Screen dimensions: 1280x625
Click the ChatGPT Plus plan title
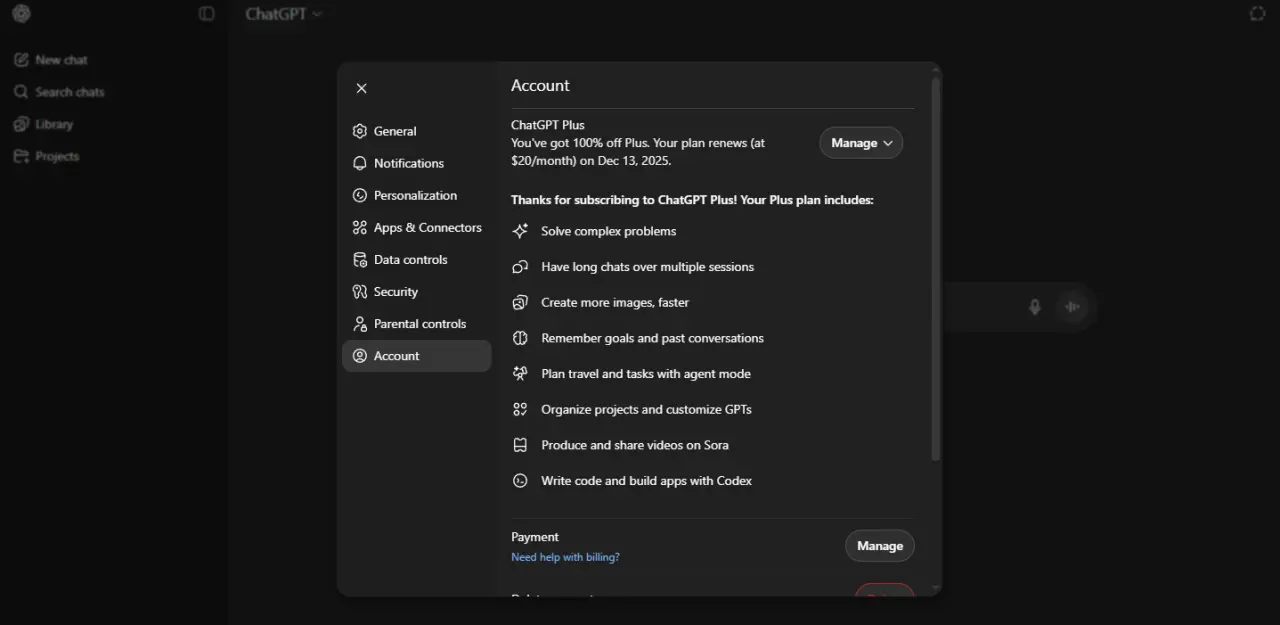tap(548, 125)
